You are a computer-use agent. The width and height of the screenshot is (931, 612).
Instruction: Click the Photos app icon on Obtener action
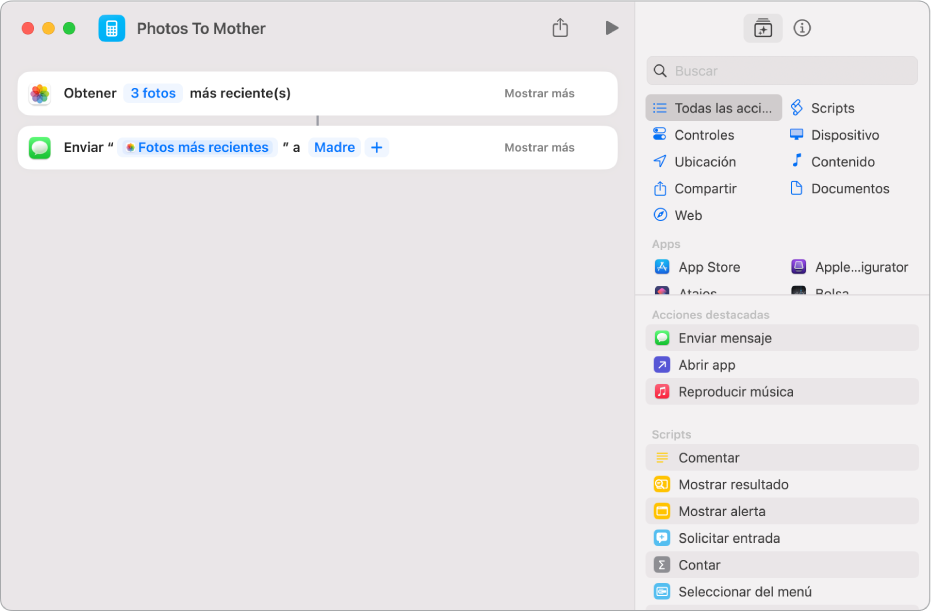(x=40, y=93)
